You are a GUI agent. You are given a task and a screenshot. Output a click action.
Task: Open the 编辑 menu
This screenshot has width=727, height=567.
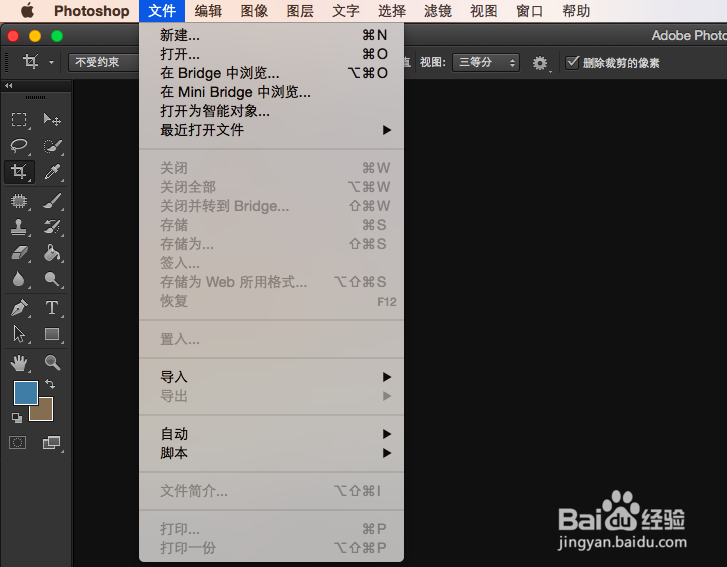pyautogui.click(x=208, y=11)
